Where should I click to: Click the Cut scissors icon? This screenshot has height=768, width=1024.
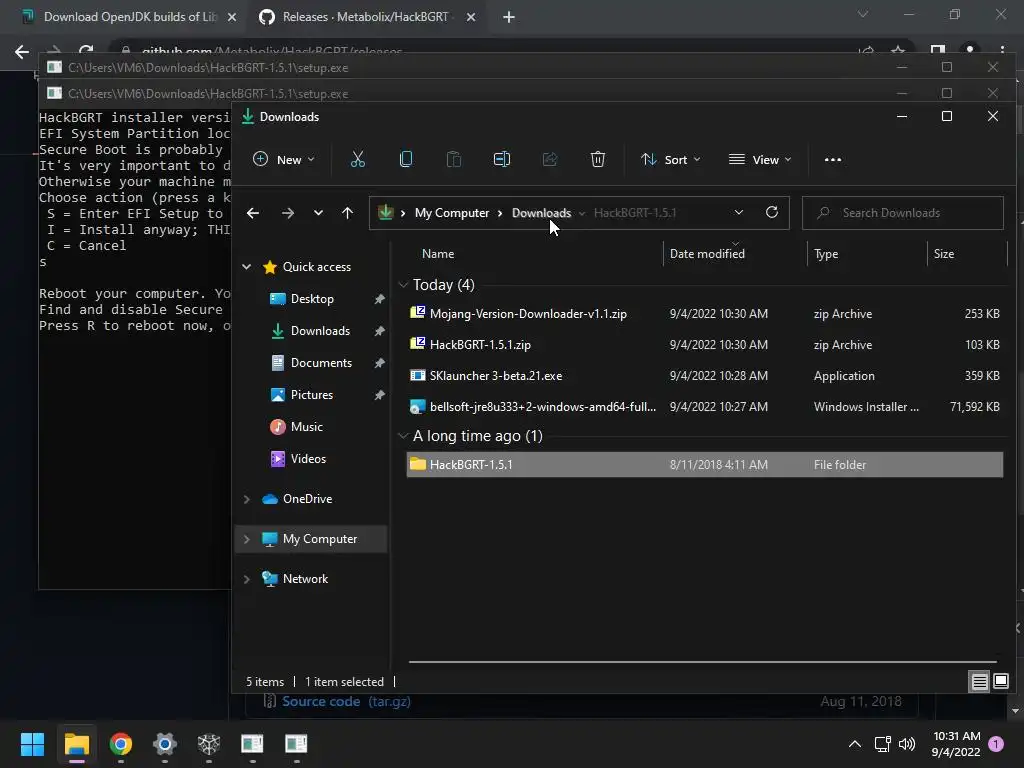pyautogui.click(x=357, y=159)
